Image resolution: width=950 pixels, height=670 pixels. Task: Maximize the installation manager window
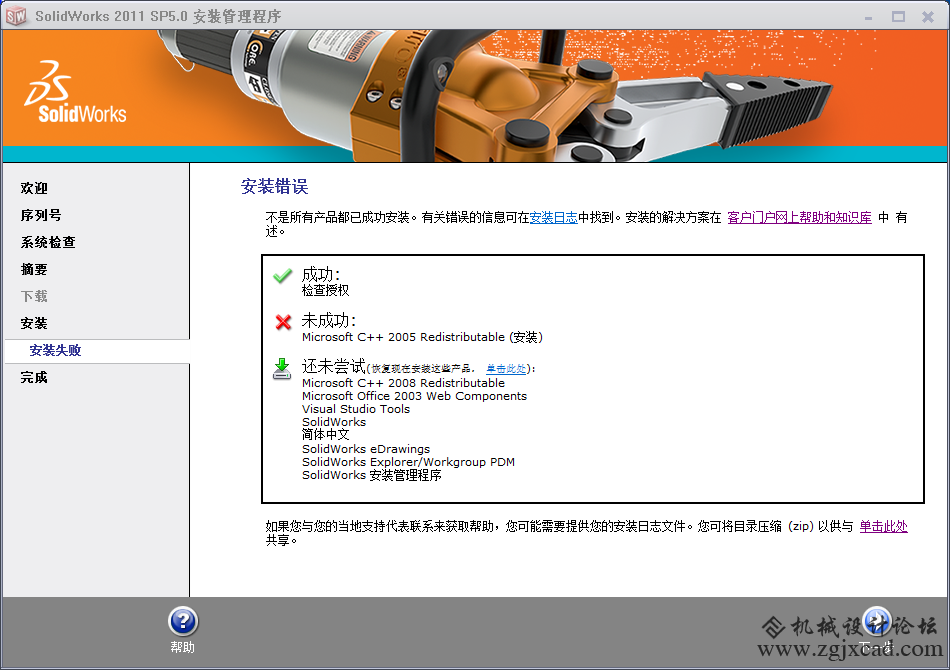point(899,16)
